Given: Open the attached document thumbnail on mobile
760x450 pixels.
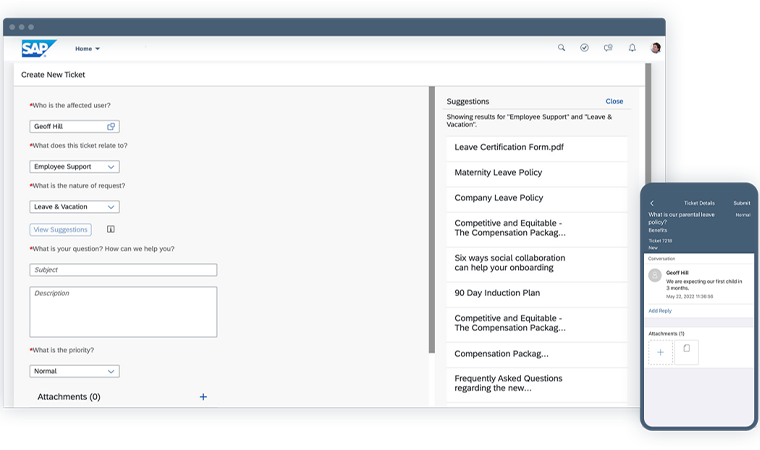Looking at the screenshot, I should point(686,351).
